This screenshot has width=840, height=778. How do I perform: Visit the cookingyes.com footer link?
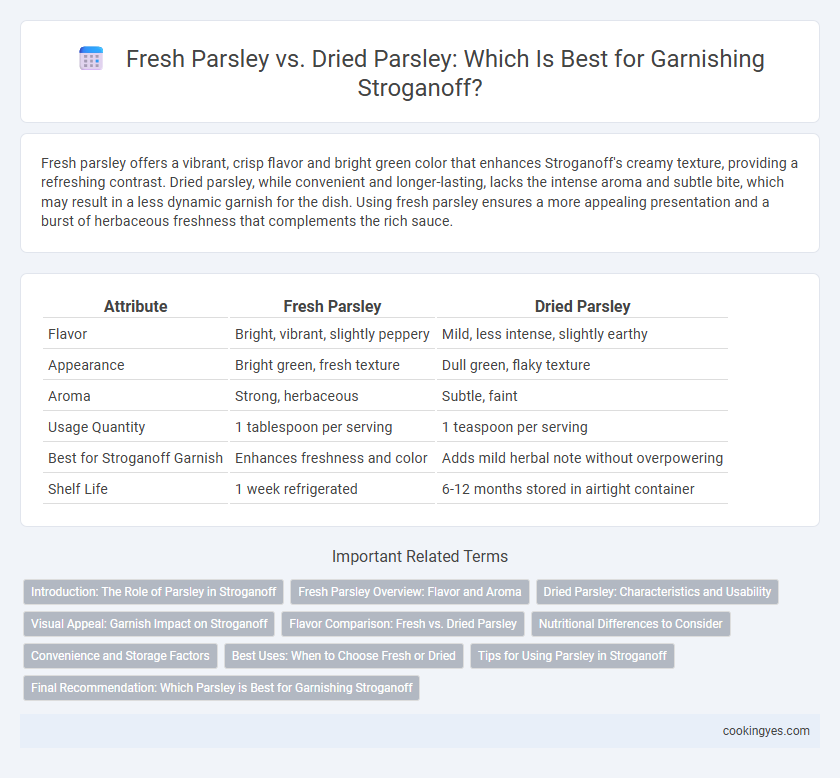coord(766,731)
